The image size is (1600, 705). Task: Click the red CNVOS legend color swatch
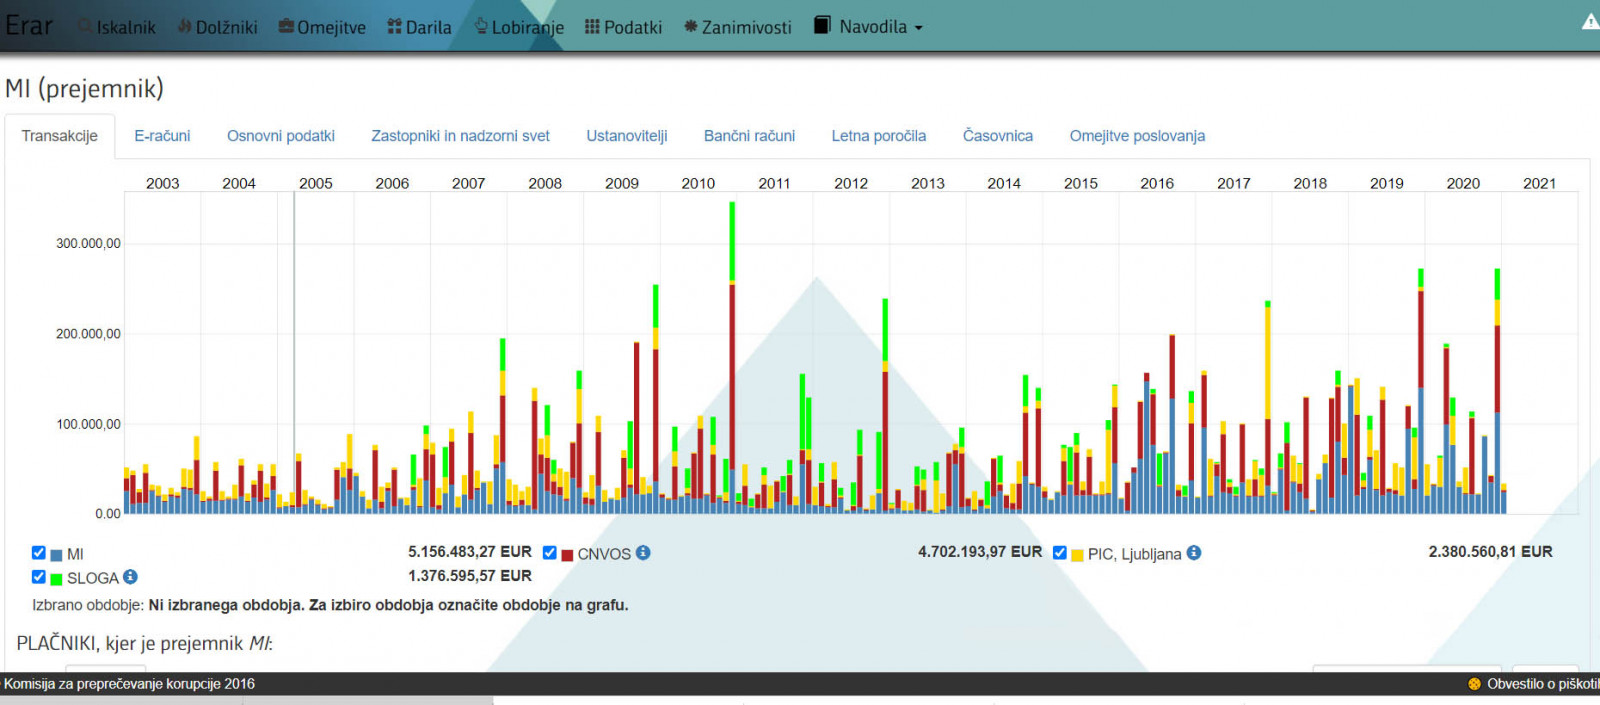(567, 555)
